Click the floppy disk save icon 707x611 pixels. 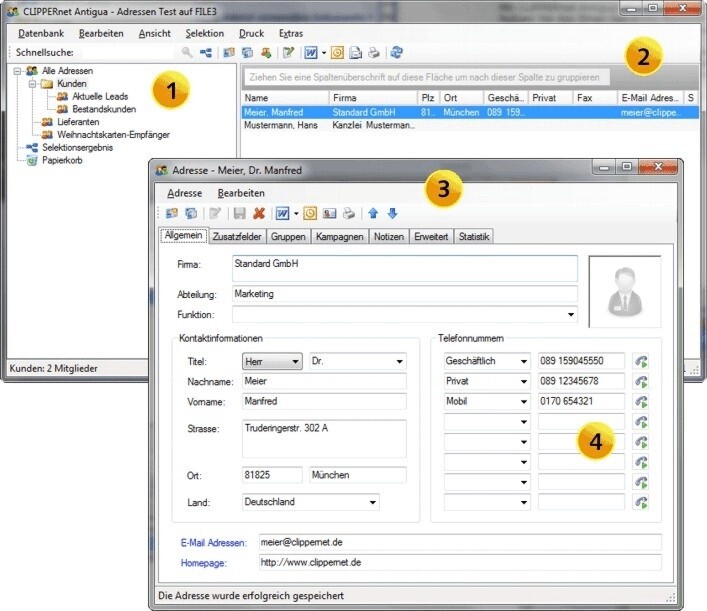[x=239, y=213]
